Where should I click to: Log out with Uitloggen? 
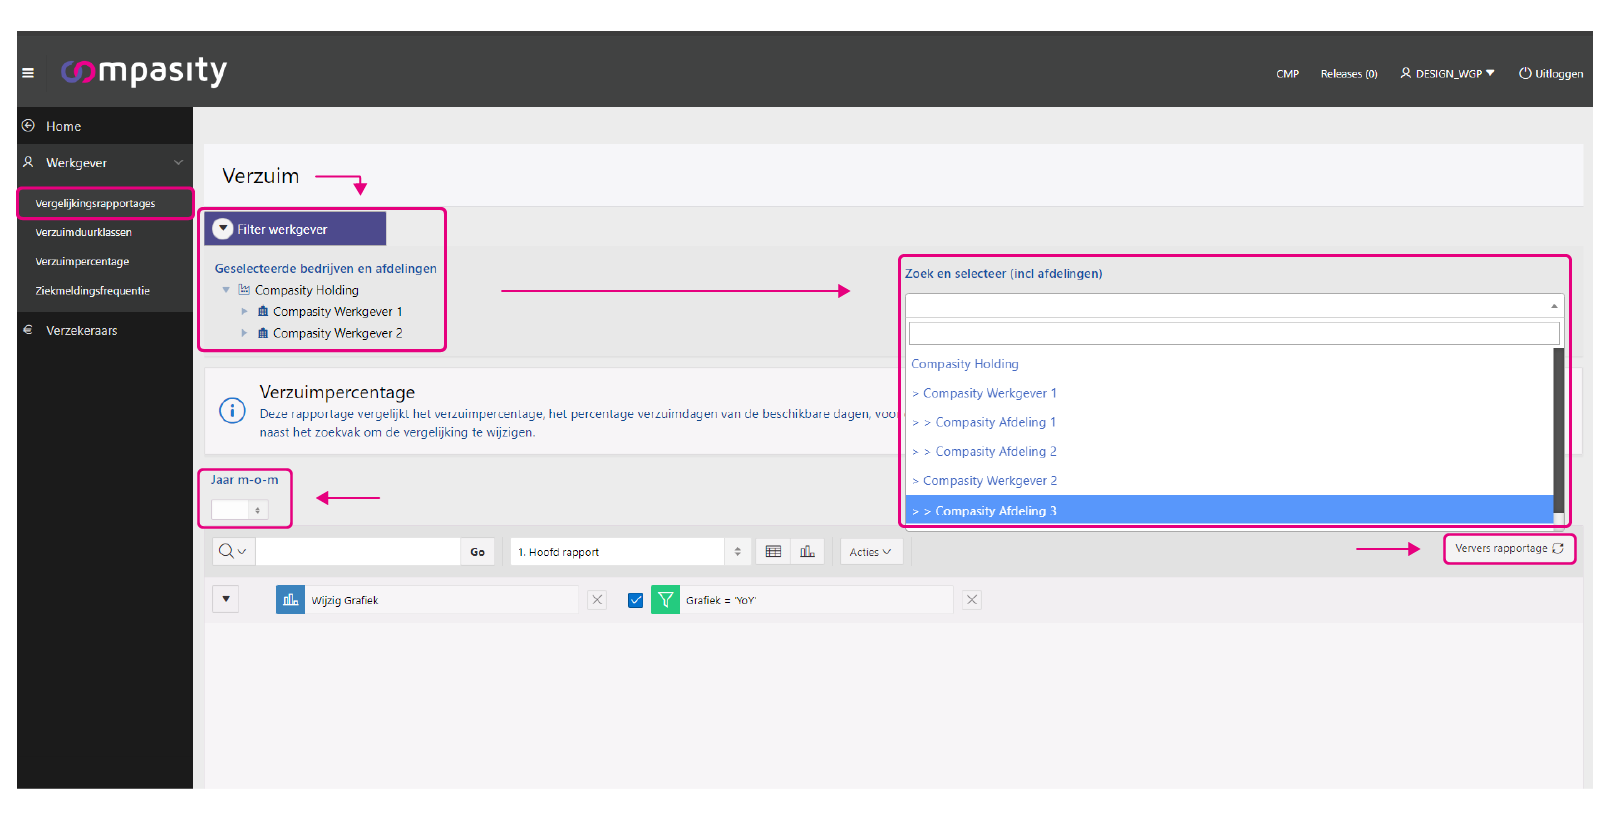click(1551, 74)
